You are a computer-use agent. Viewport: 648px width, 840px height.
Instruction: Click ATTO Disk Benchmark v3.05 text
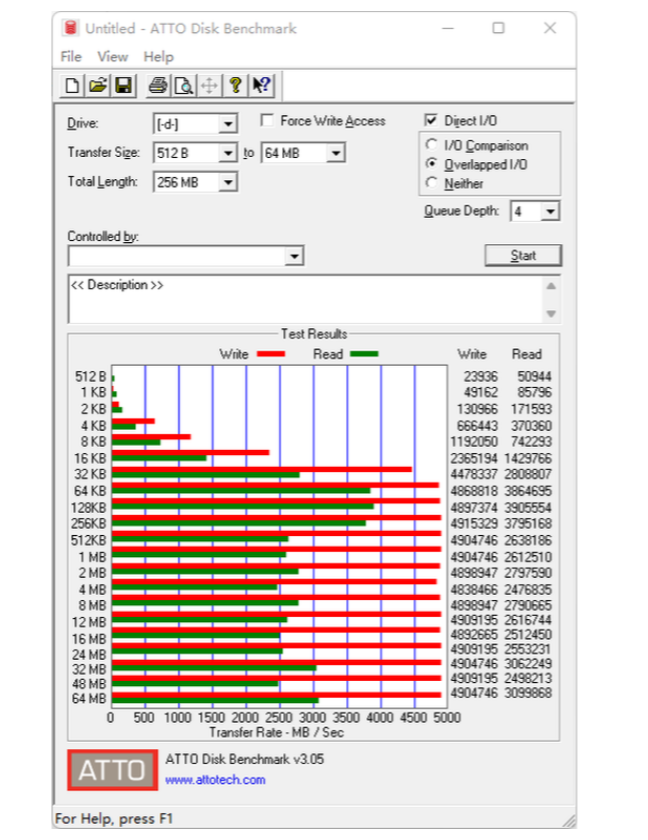[245, 760]
